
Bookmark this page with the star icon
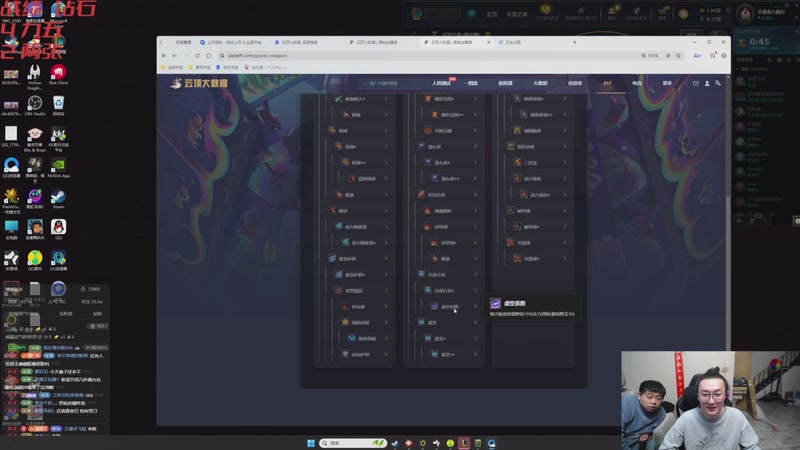[678, 56]
